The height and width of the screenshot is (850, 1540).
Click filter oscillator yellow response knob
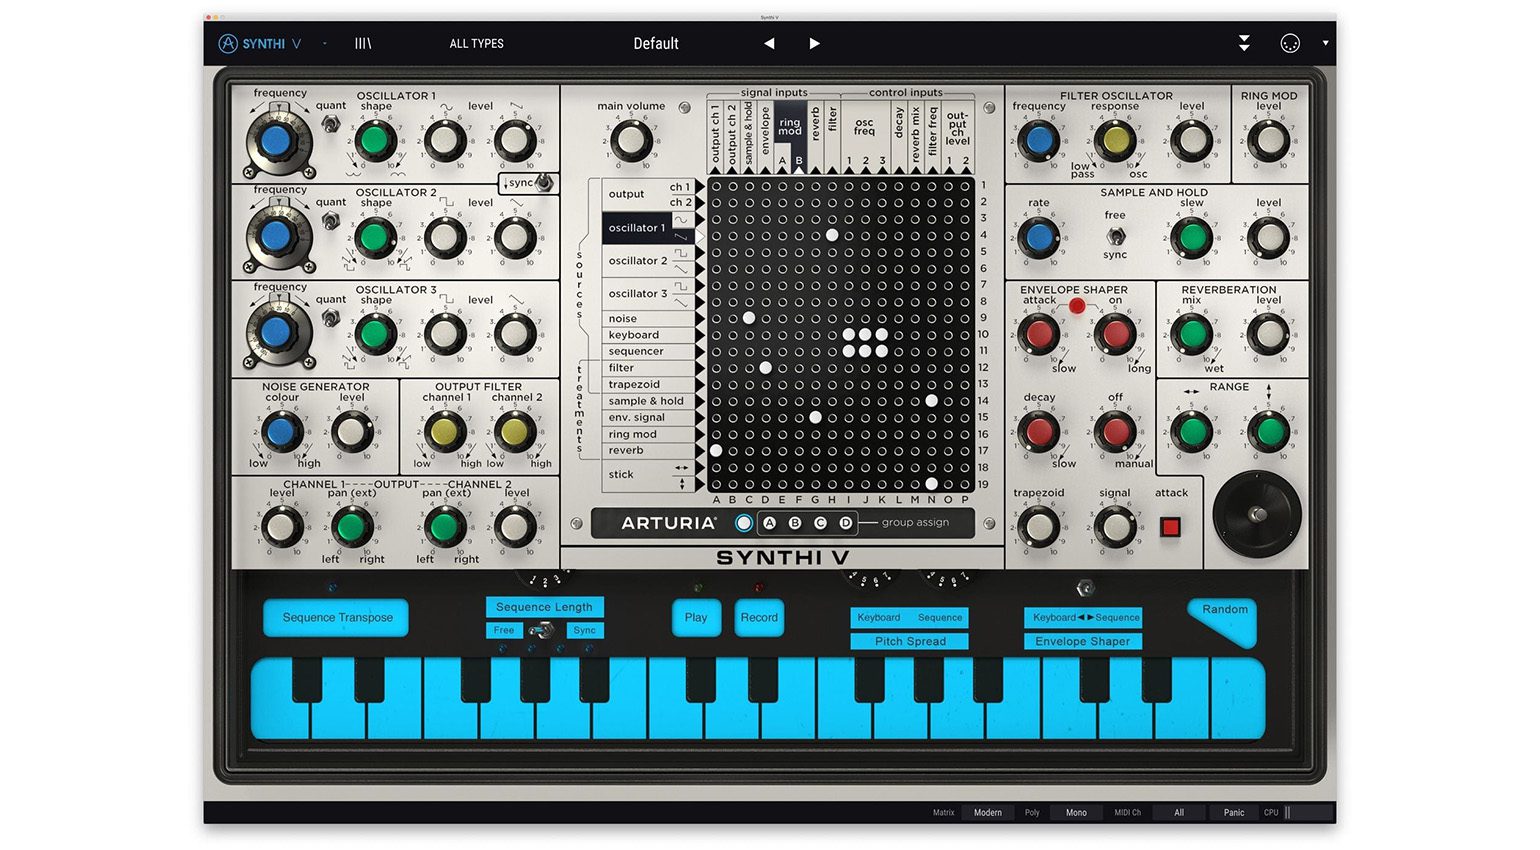[1115, 141]
